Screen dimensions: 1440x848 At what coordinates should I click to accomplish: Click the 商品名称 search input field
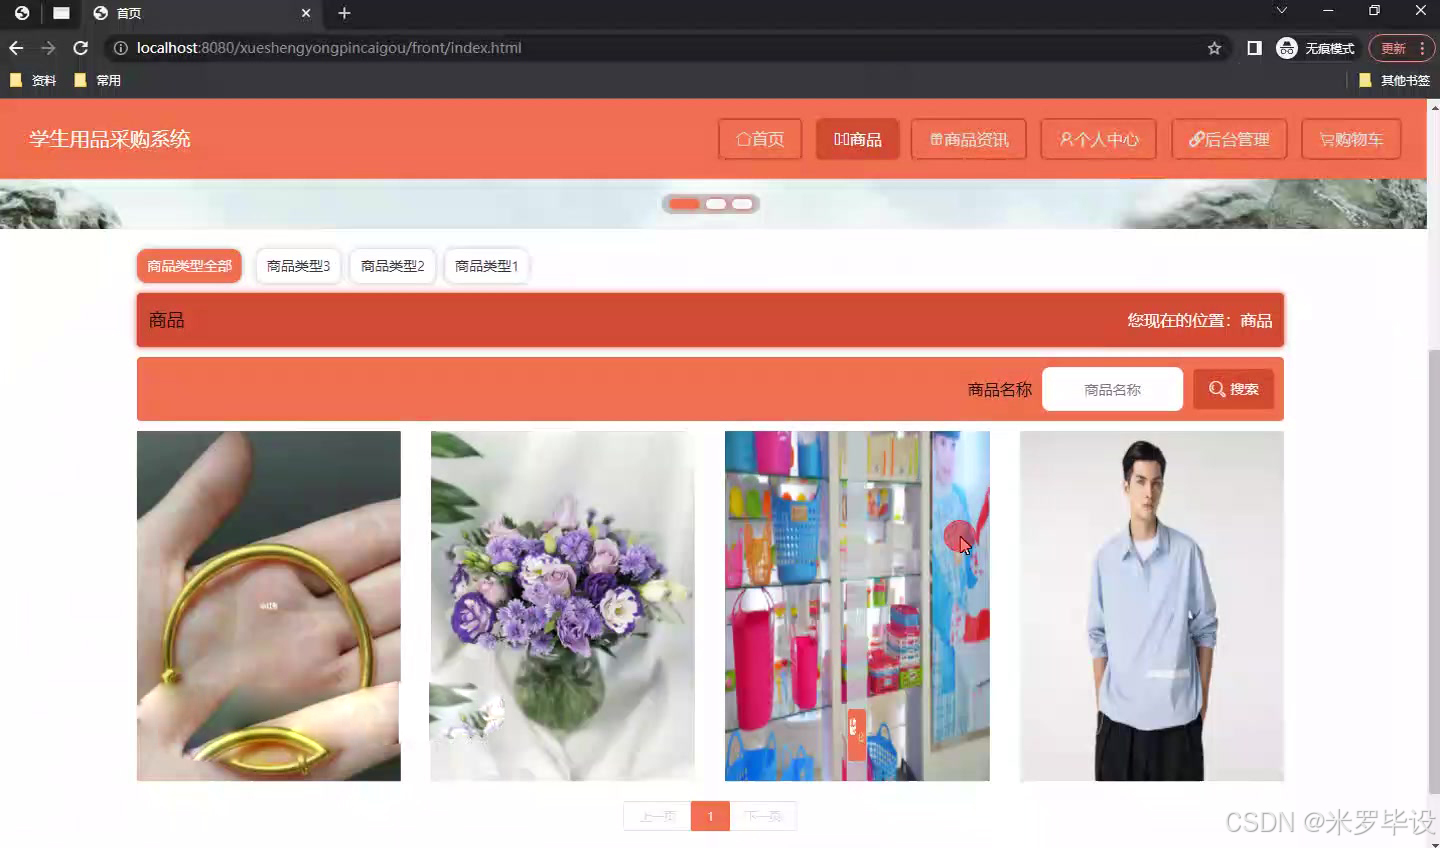click(1112, 389)
